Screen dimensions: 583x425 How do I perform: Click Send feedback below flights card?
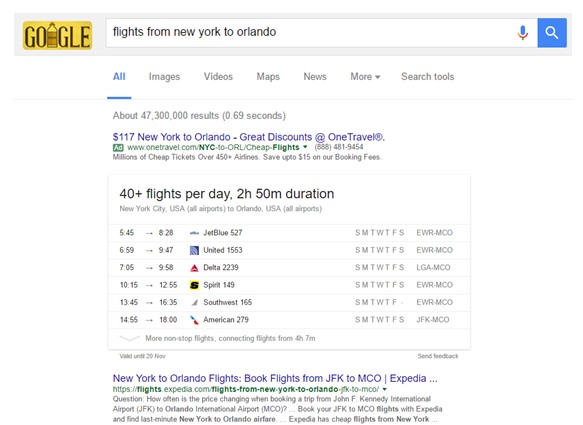tap(438, 356)
